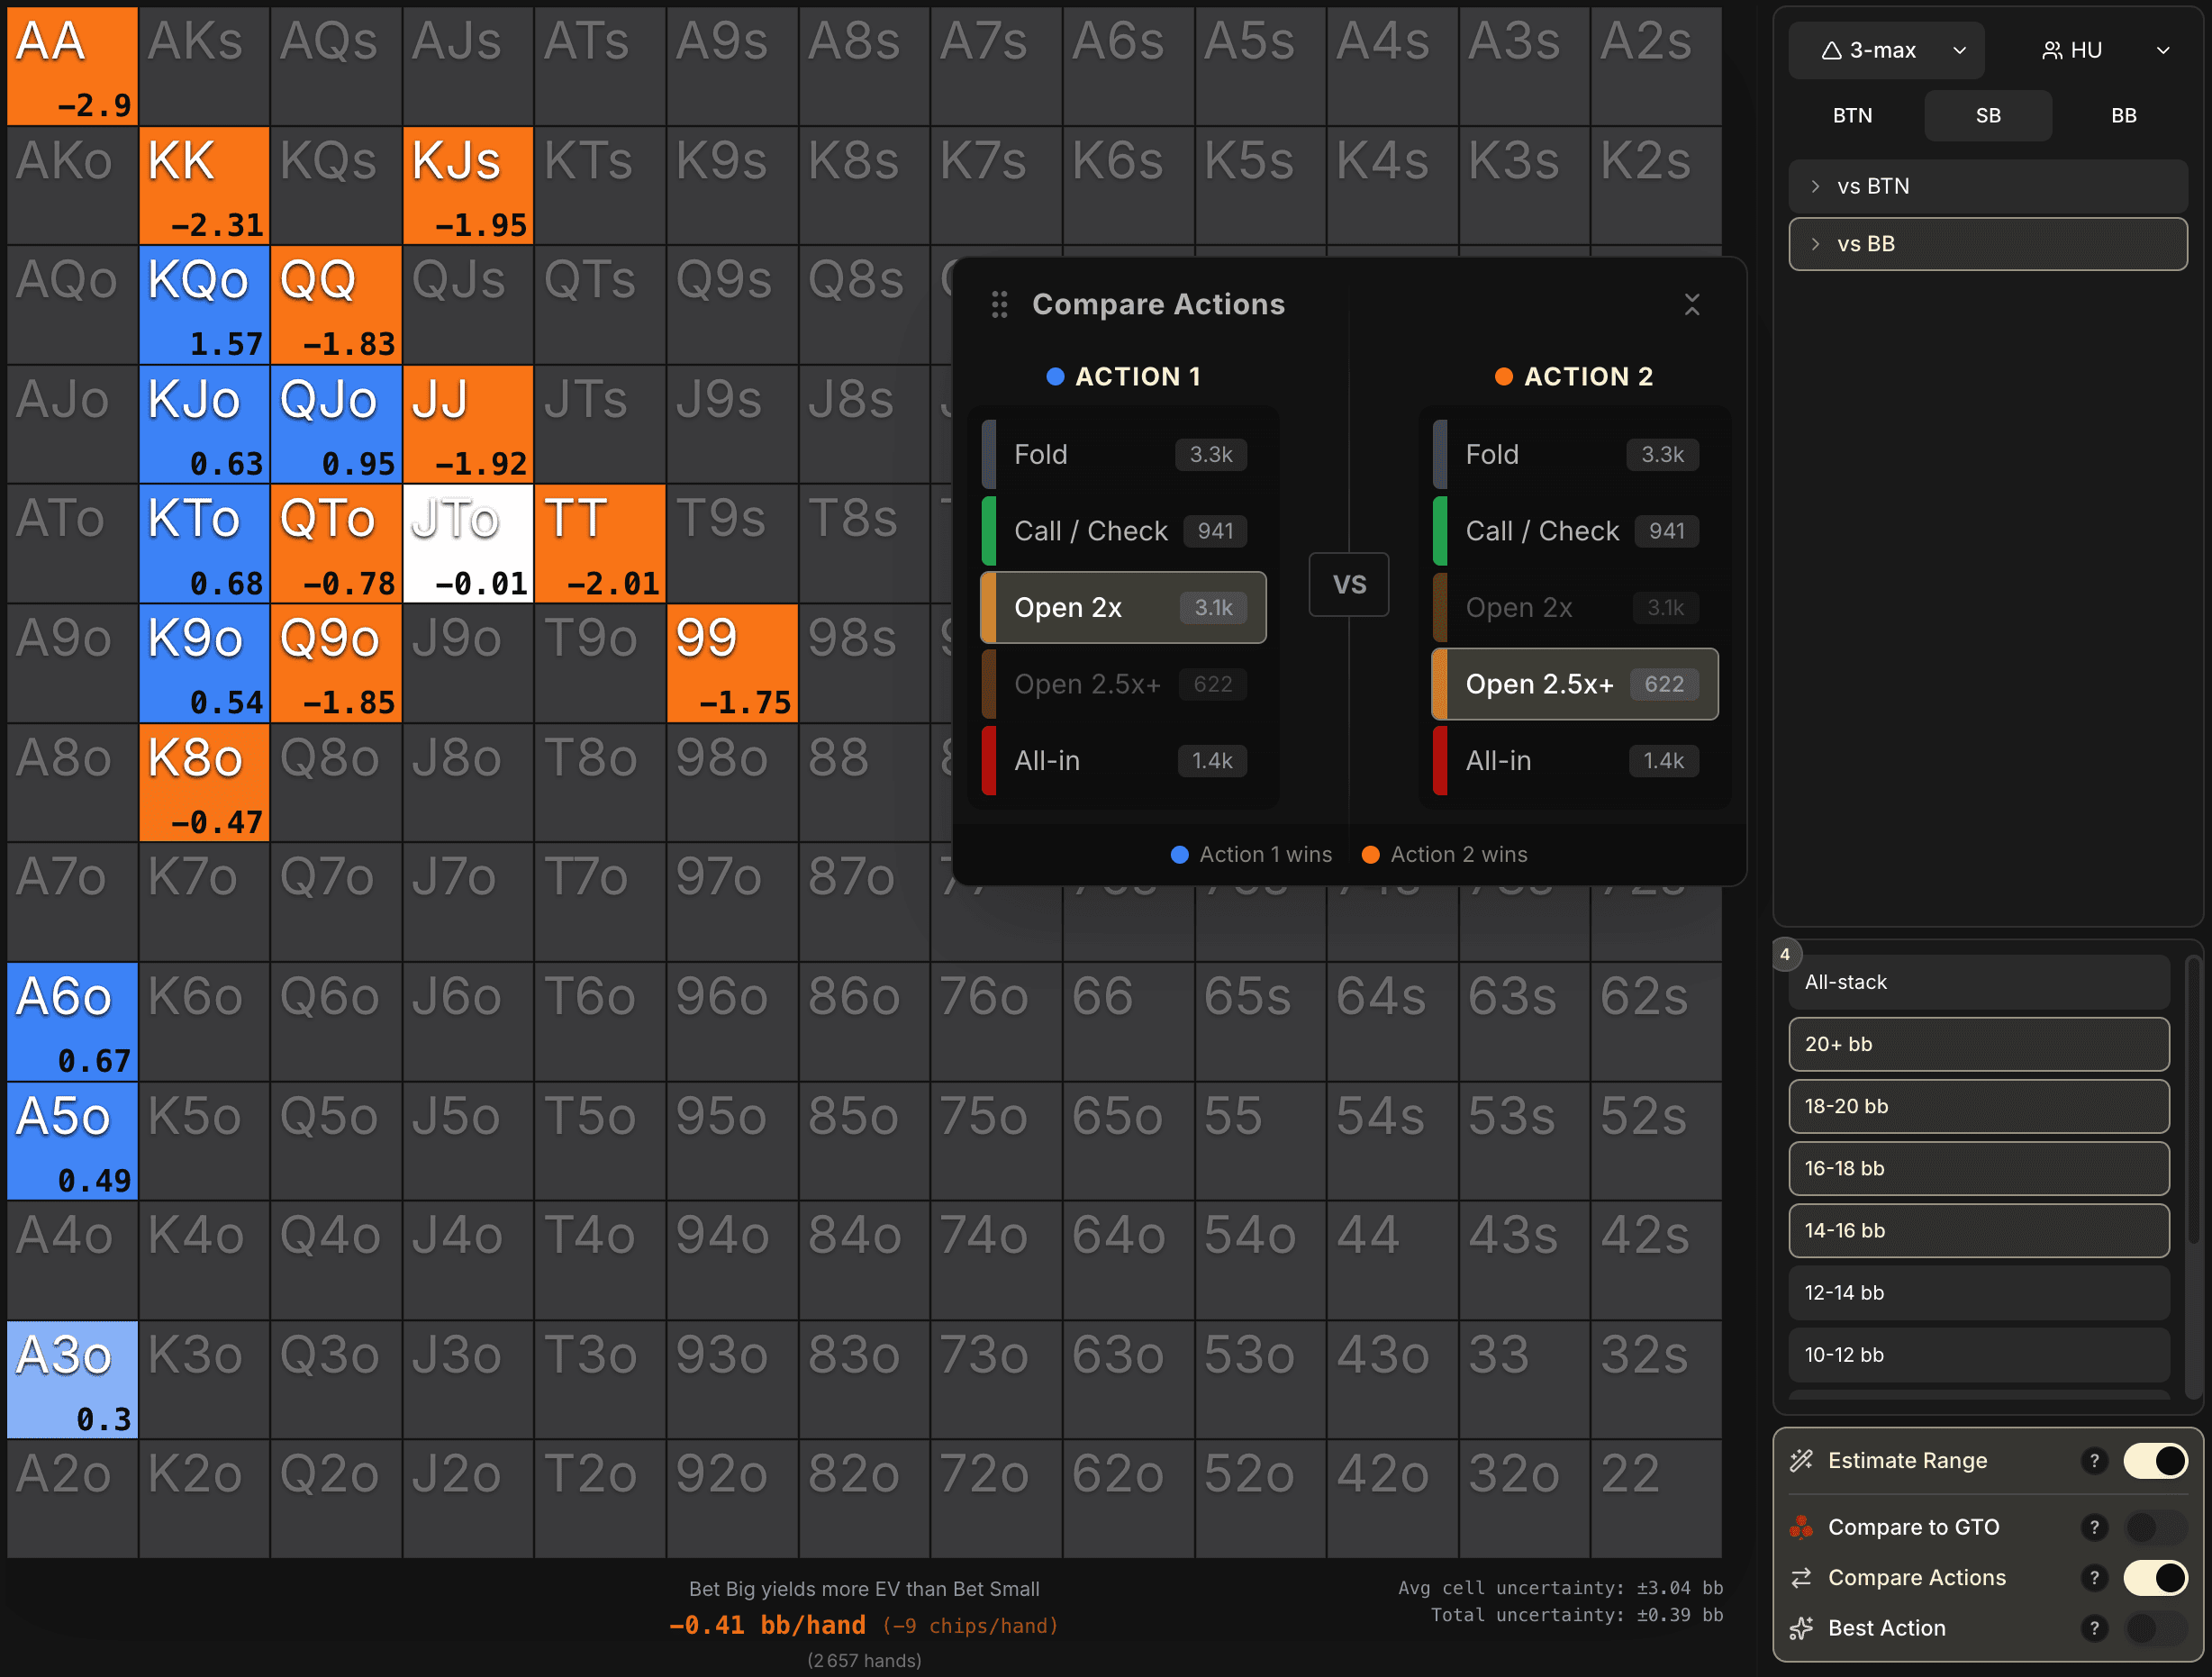
Task: Click the KJs hand cell
Action: [468, 185]
